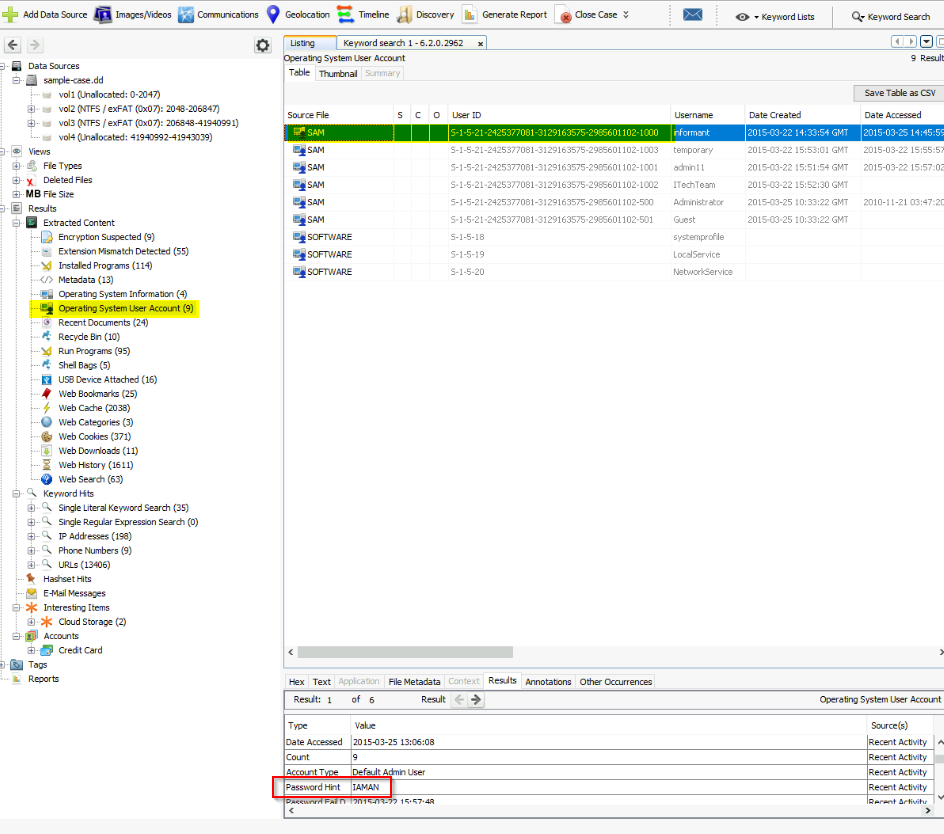Image resolution: width=944 pixels, height=834 pixels.
Task: Open the Communications tool
Action: pos(219,14)
